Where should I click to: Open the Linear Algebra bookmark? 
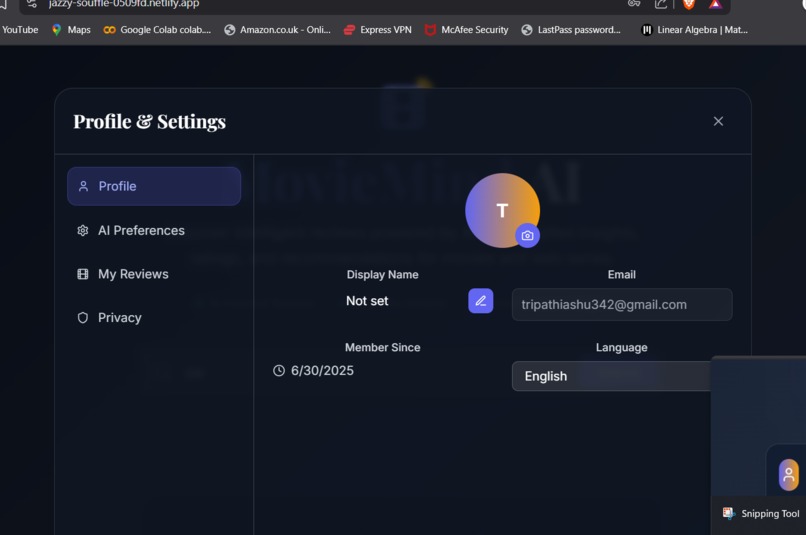pos(695,30)
